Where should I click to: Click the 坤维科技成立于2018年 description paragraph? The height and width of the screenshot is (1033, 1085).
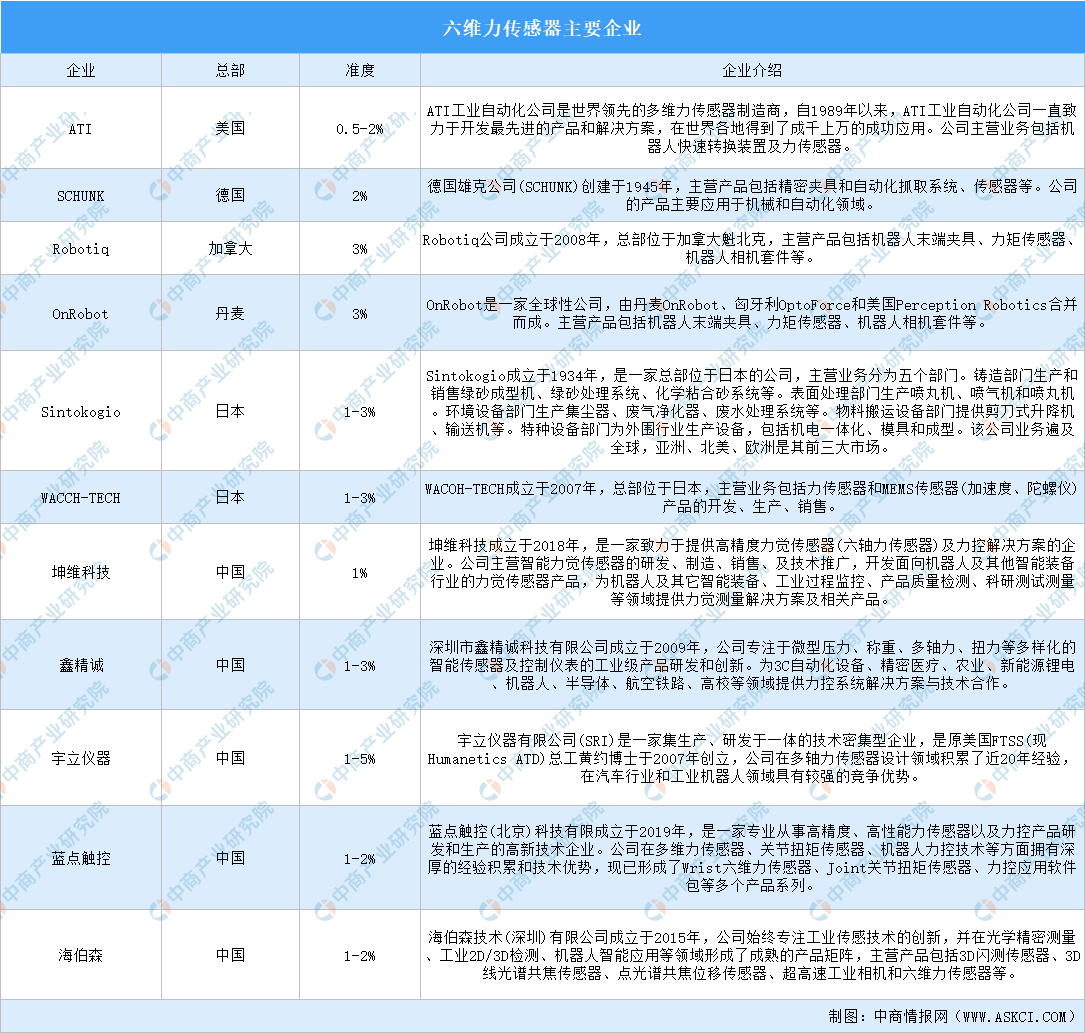tap(751, 572)
